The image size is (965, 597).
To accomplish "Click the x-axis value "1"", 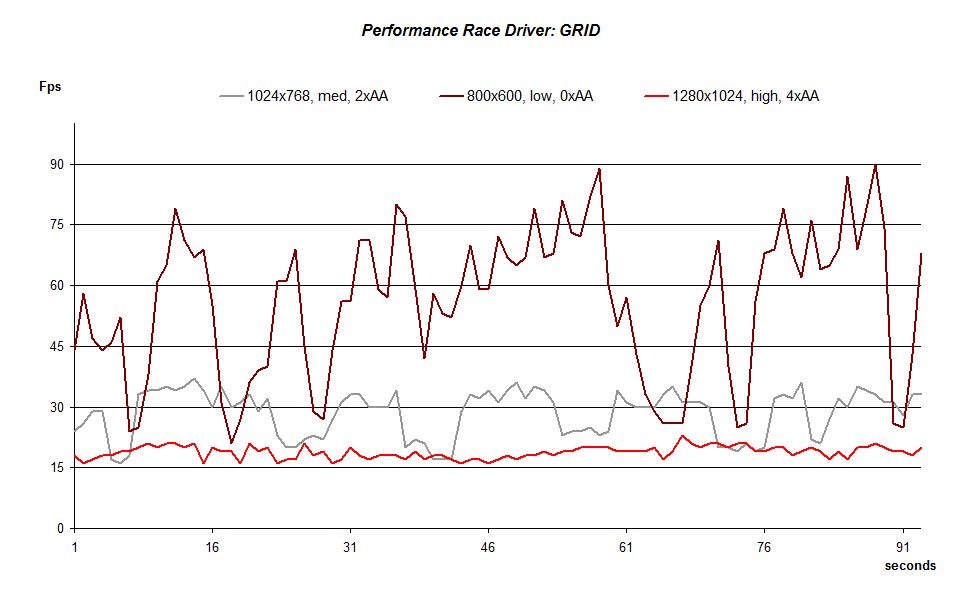I will [74, 548].
